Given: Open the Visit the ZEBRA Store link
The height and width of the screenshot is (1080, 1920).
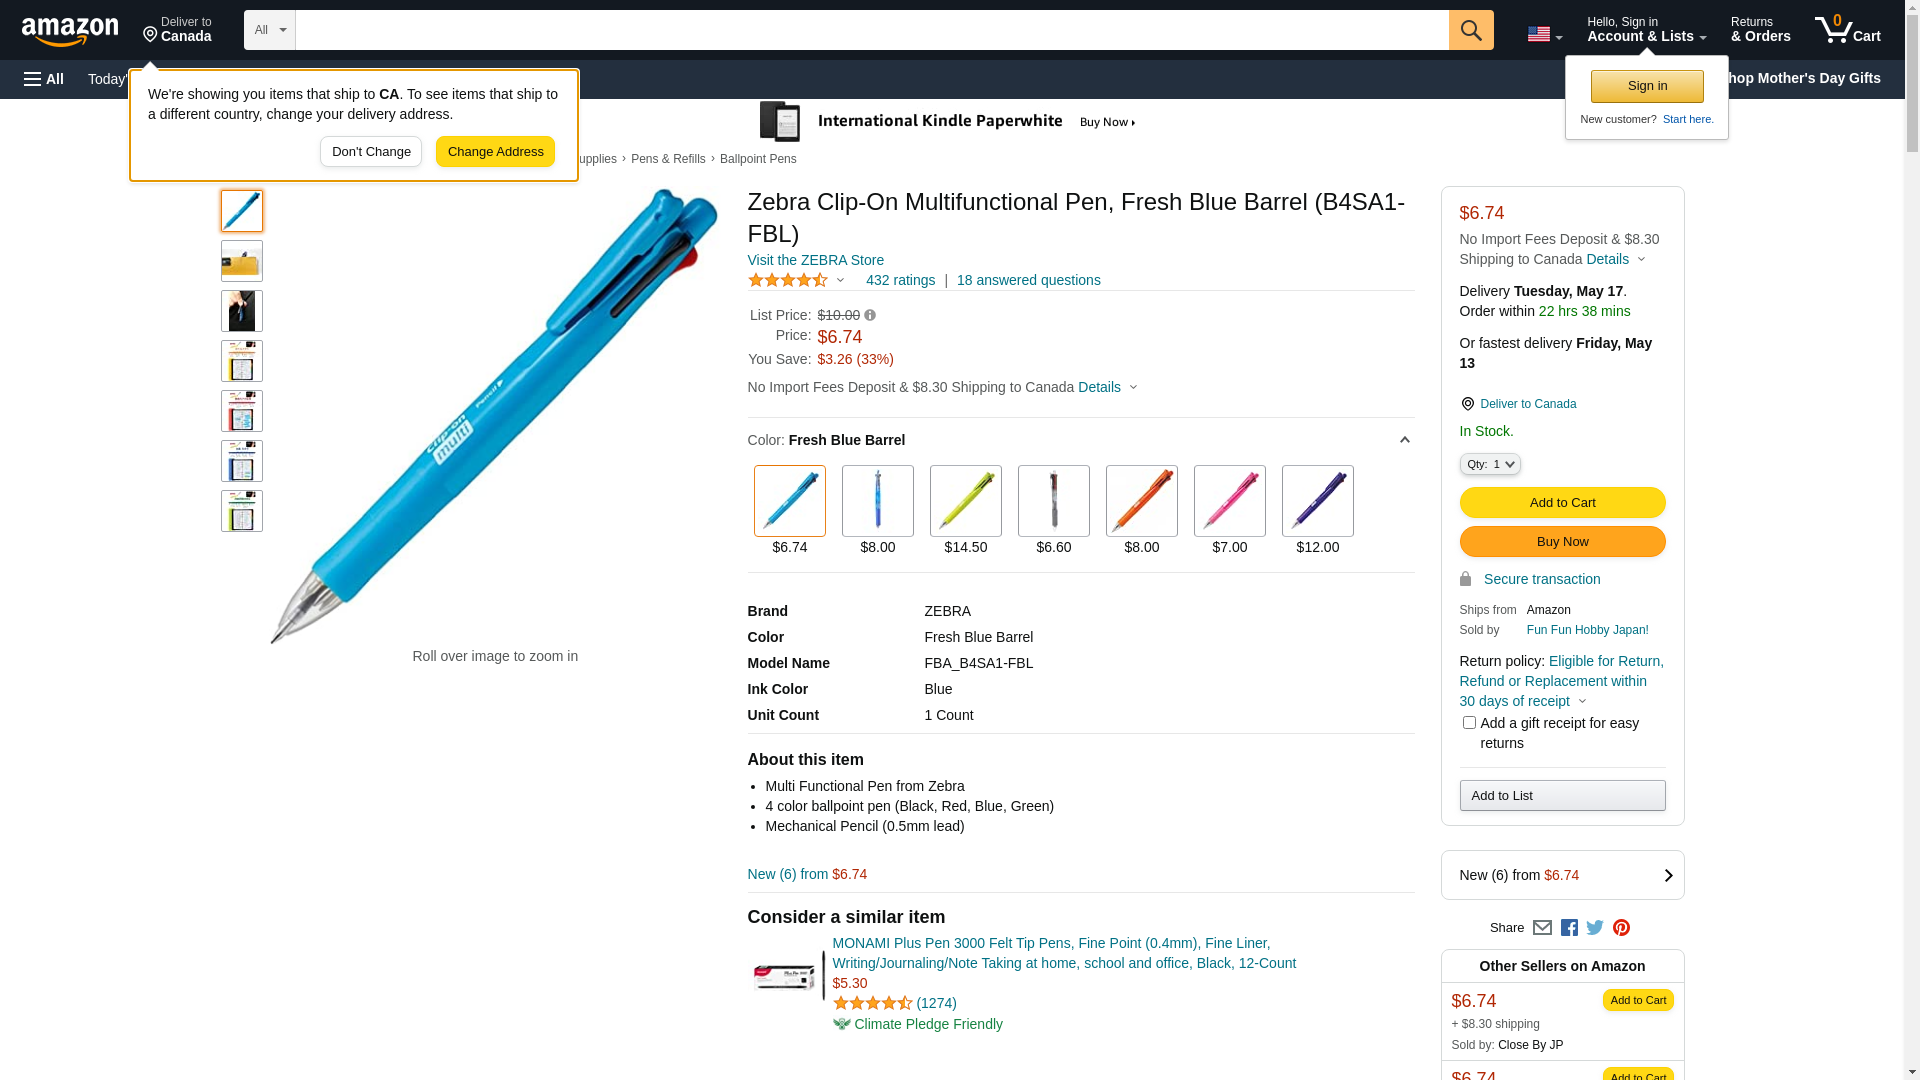Looking at the screenshot, I should tap(815, 260).
